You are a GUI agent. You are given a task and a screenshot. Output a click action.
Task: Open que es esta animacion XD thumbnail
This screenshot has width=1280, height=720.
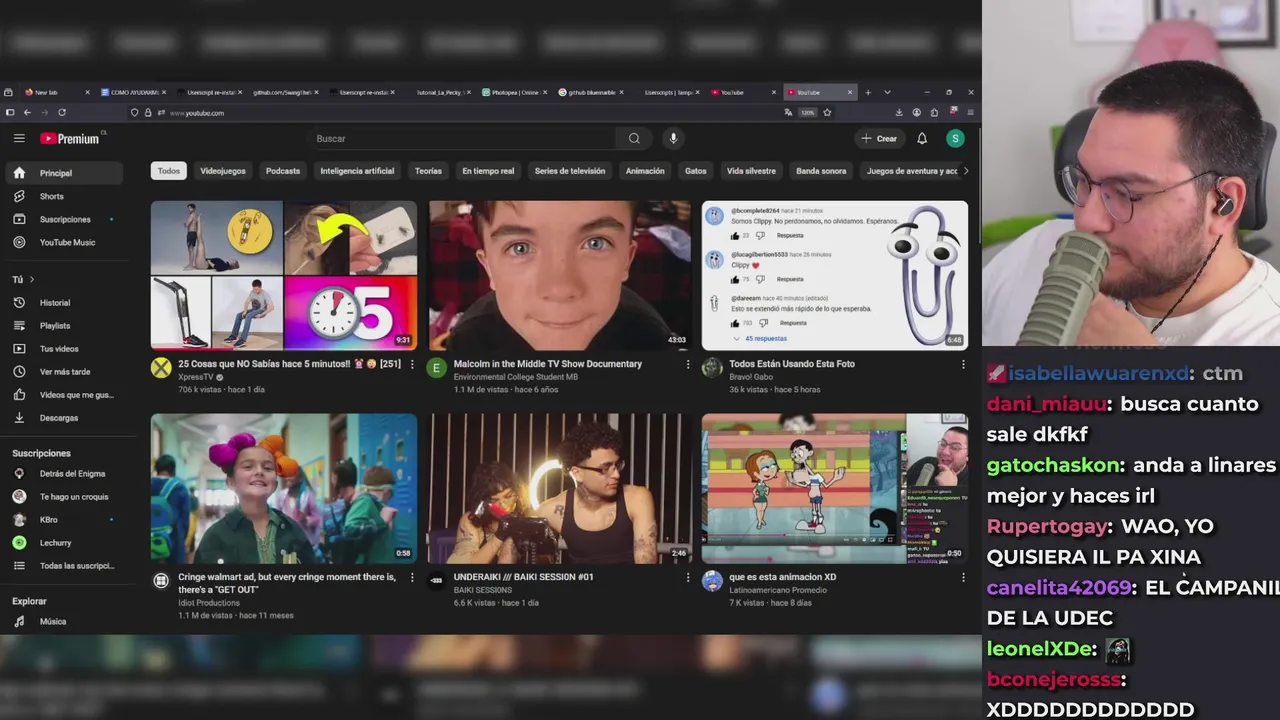click(835, 488)
